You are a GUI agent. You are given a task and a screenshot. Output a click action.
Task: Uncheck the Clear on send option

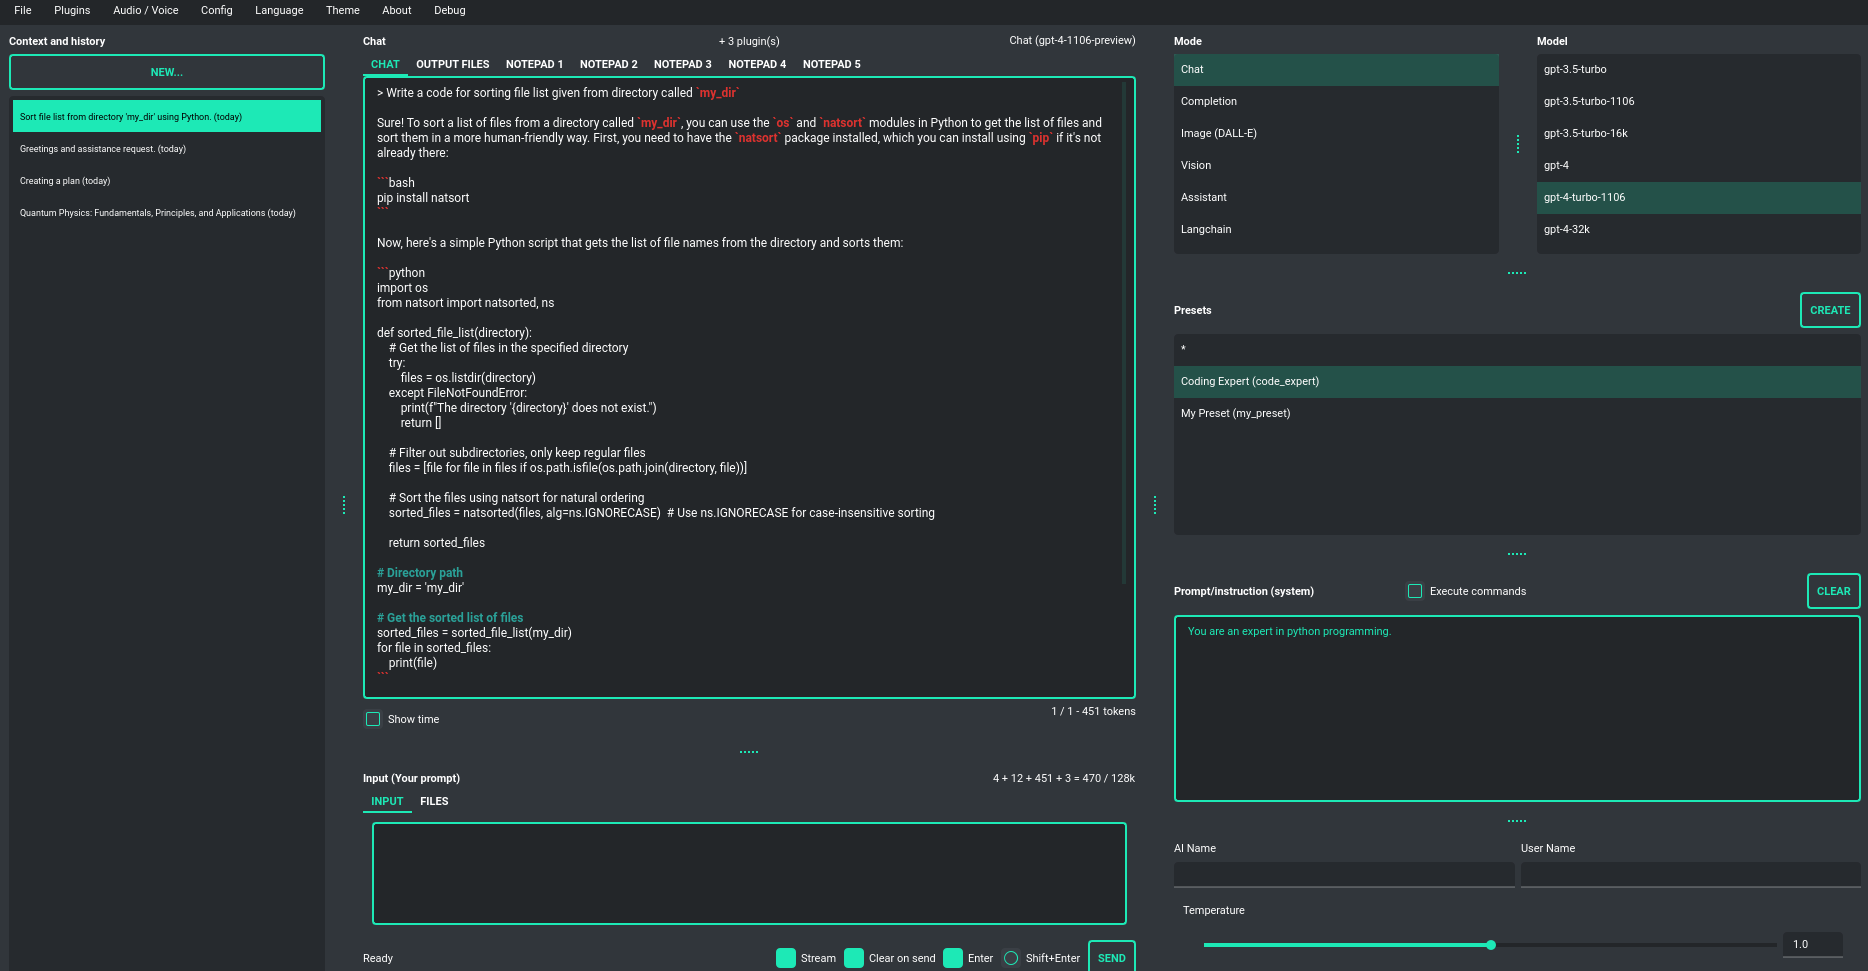click(854, 958)
